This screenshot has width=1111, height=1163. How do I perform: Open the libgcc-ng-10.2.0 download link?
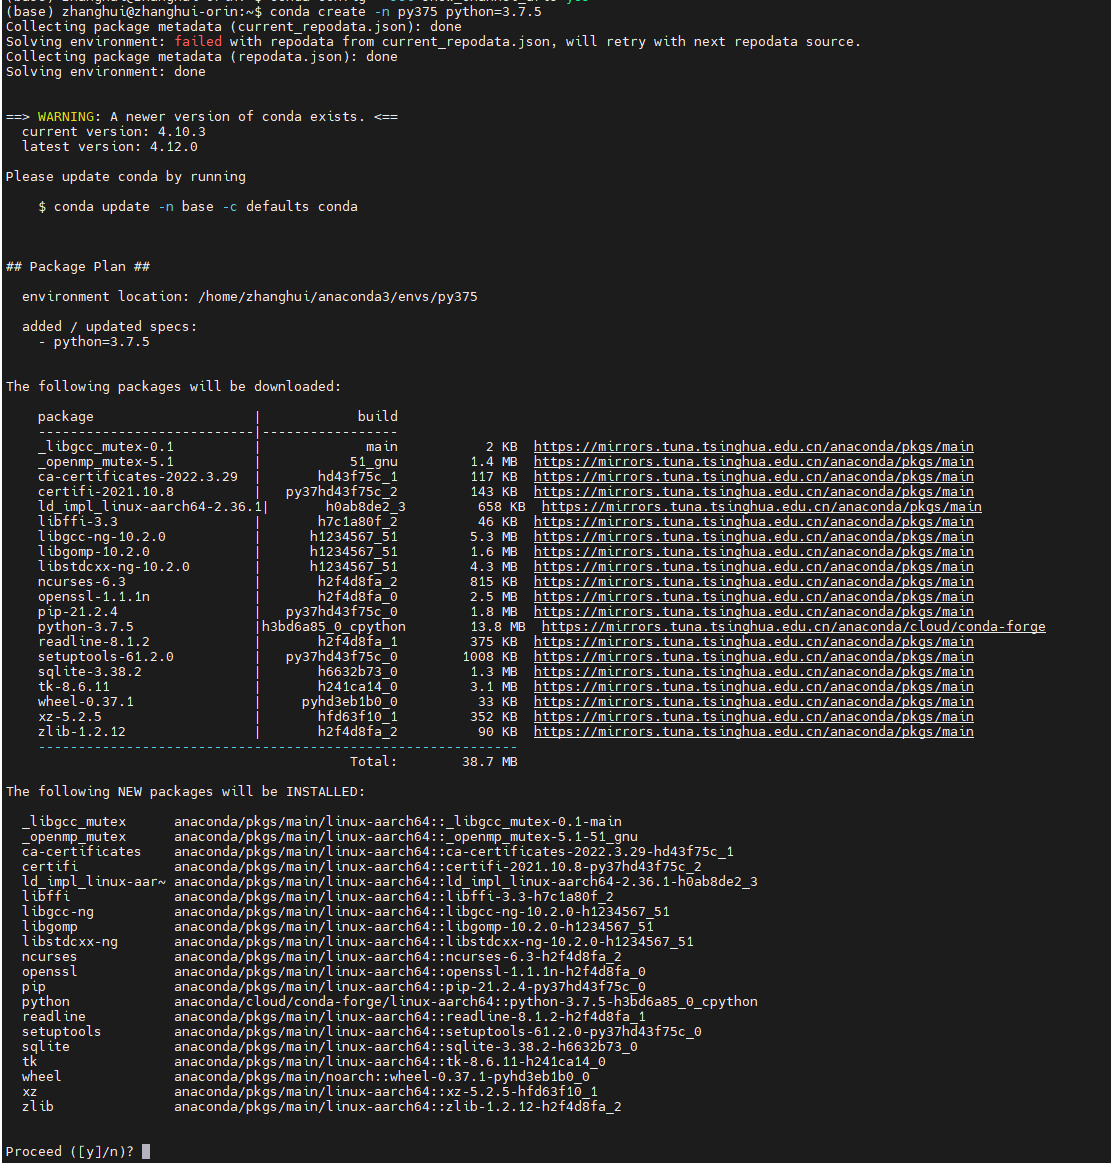[753, 537]
